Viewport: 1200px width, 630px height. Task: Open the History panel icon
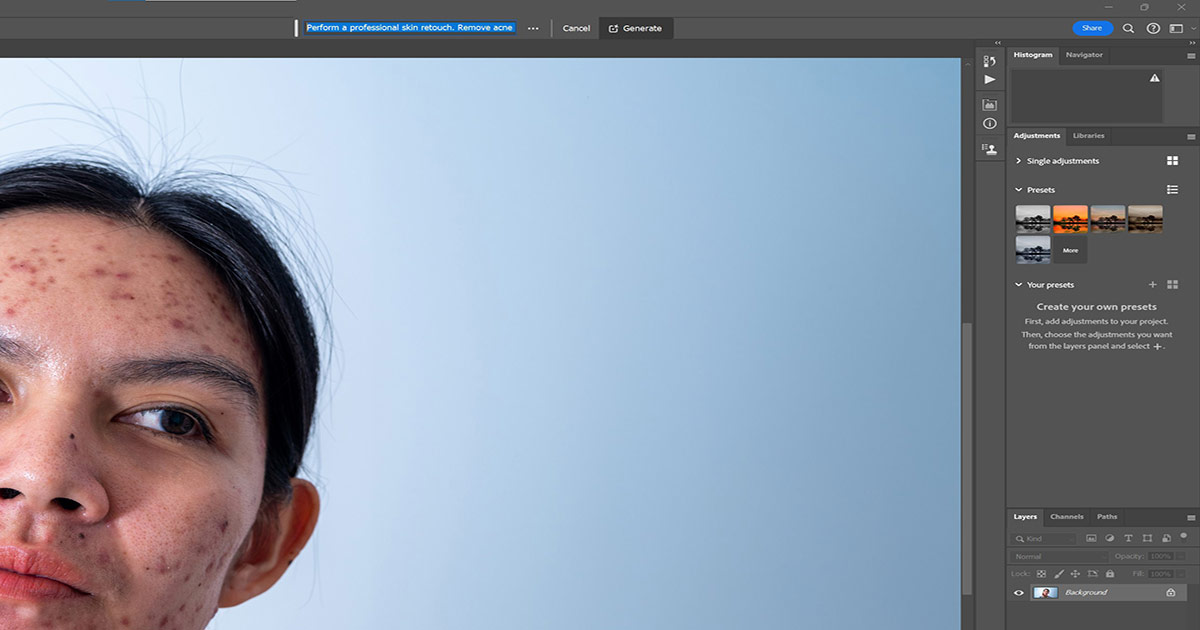(989, 61)
